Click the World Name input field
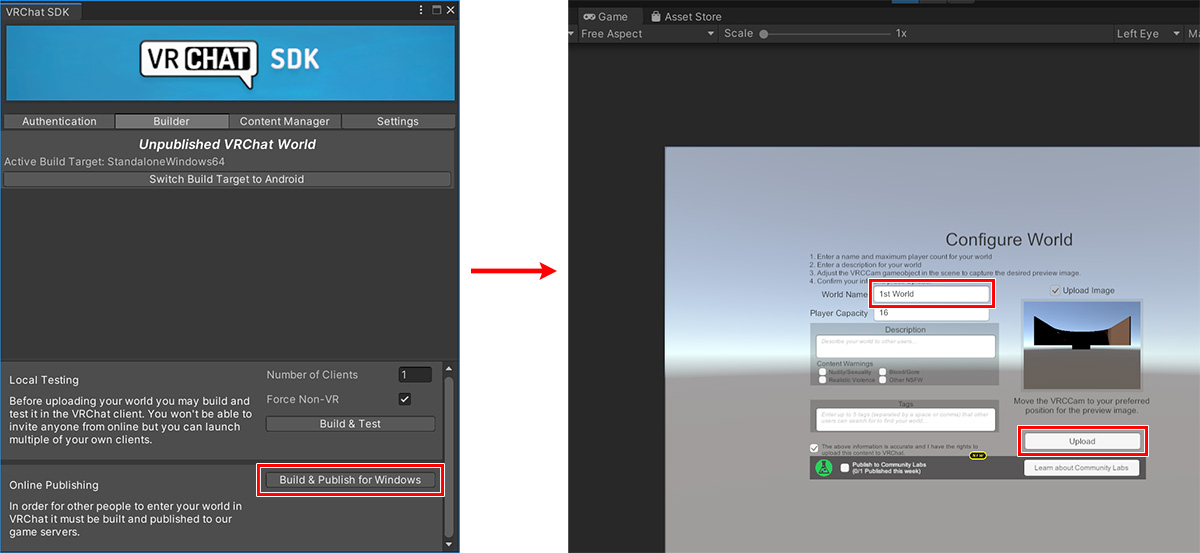Screen dimensions: 1200x553 pyautogui.click(x=932, y=294)
